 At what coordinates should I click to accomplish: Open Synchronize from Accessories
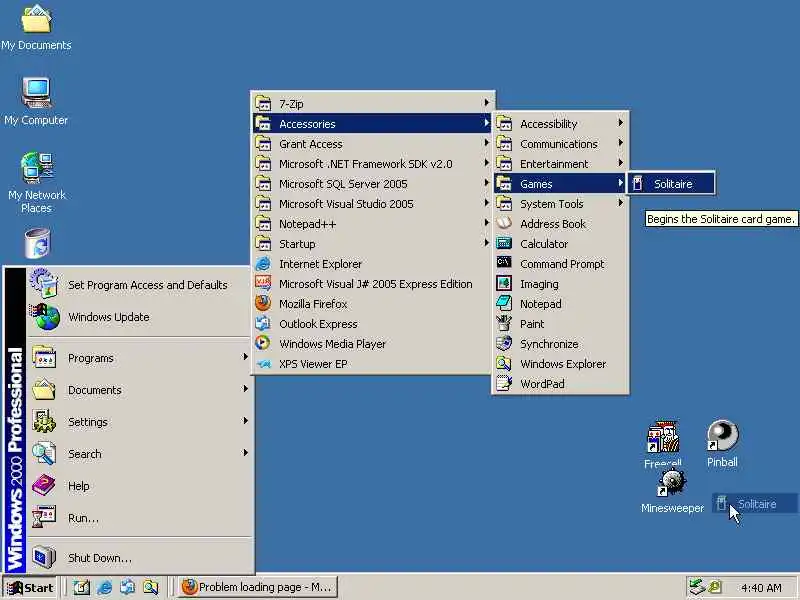560,344
